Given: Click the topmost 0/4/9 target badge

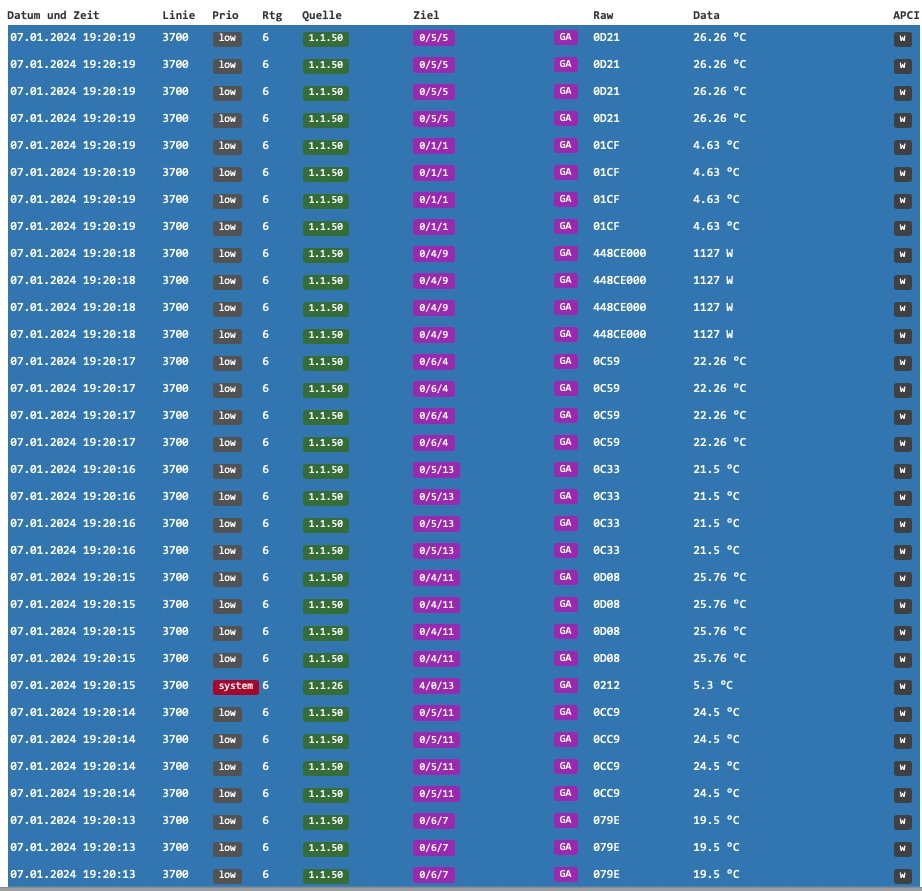Looking at the screenshot, I should [x=435, y=254].
